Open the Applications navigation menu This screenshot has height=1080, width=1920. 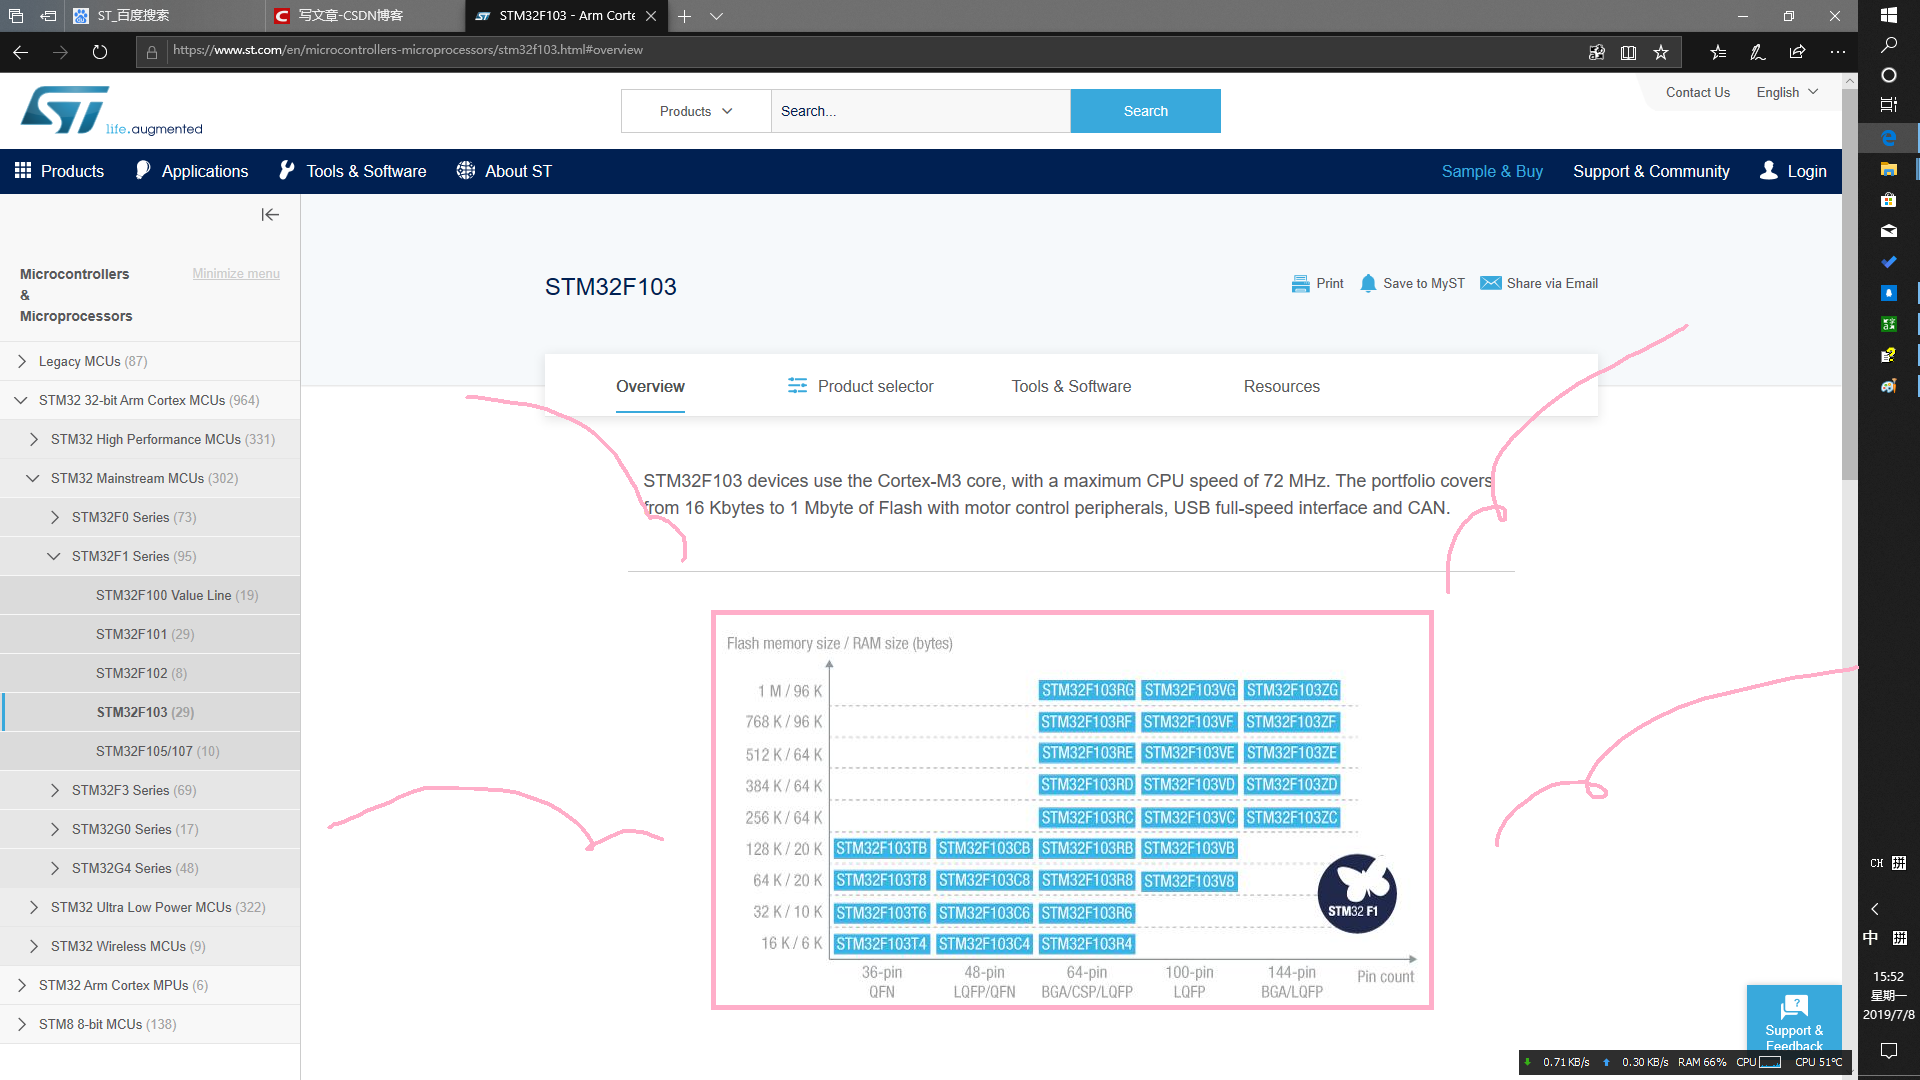[192, 171]
